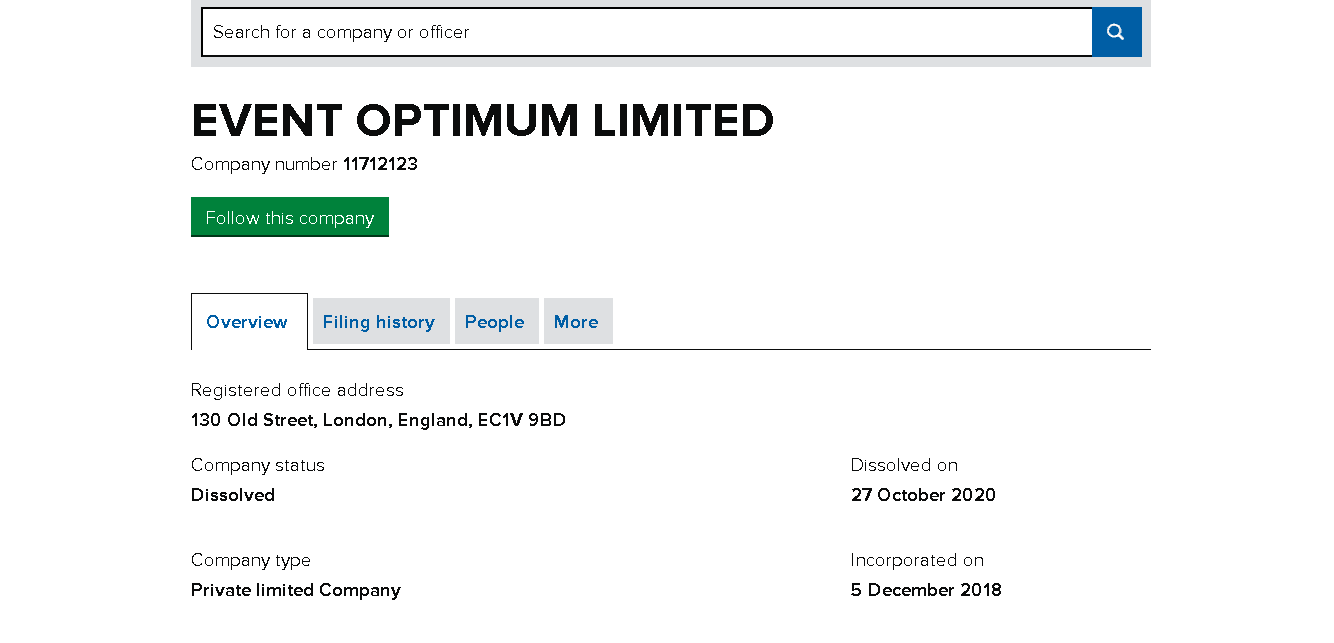
Task: Focus the company or officer search field
Action: [646, 32]
